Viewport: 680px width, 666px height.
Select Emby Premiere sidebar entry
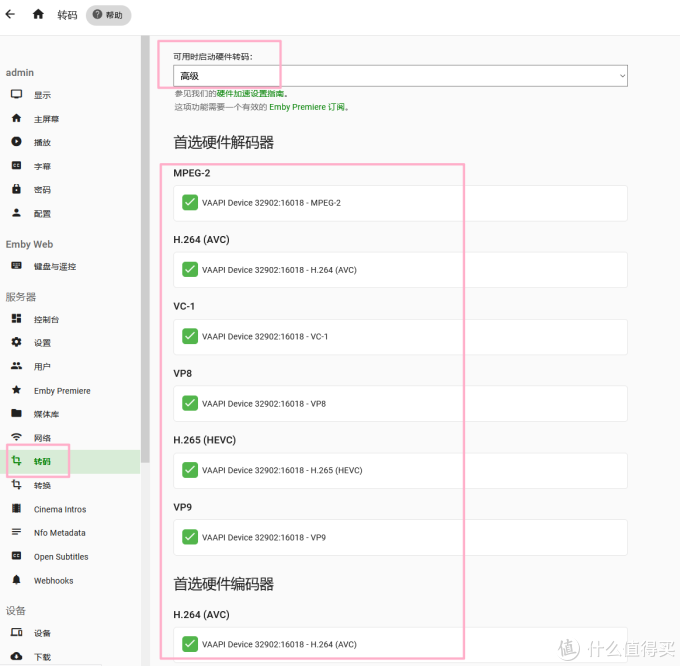click(70, 390)
